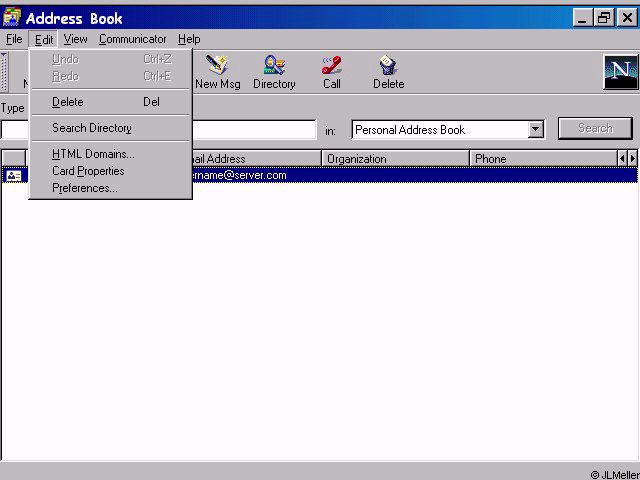The width and height of the screenshot is (640, 480).
Task: Sort by Phone column header
Action: click(x=543, y=158)
